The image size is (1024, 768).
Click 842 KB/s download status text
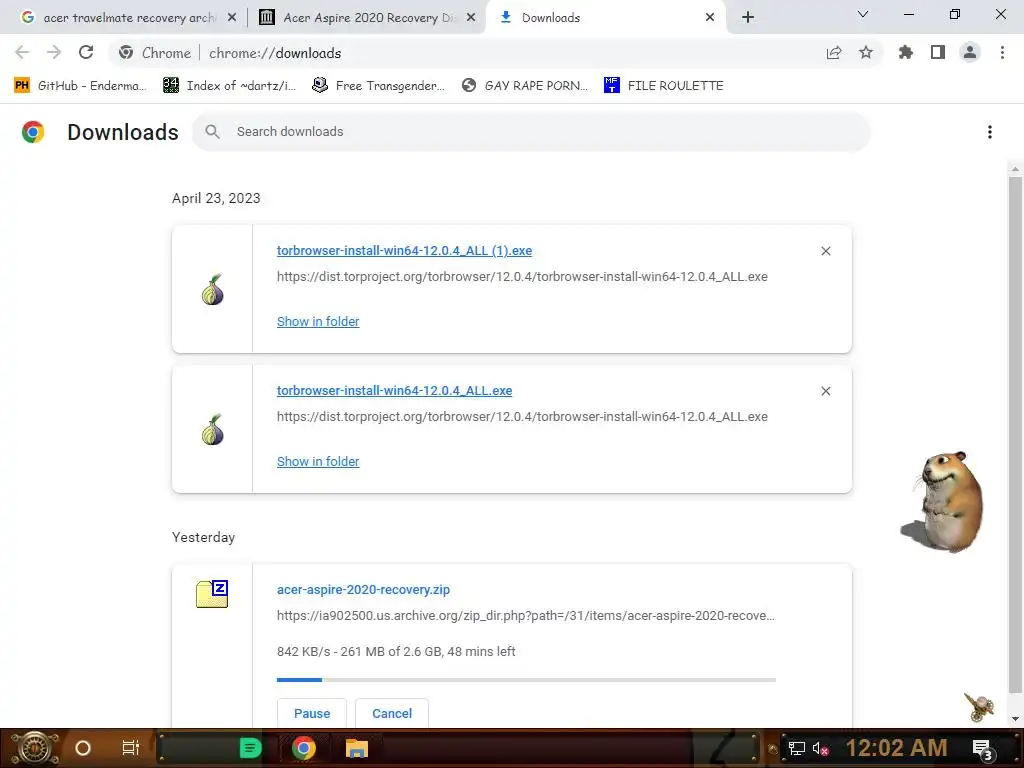click(396, 651)
